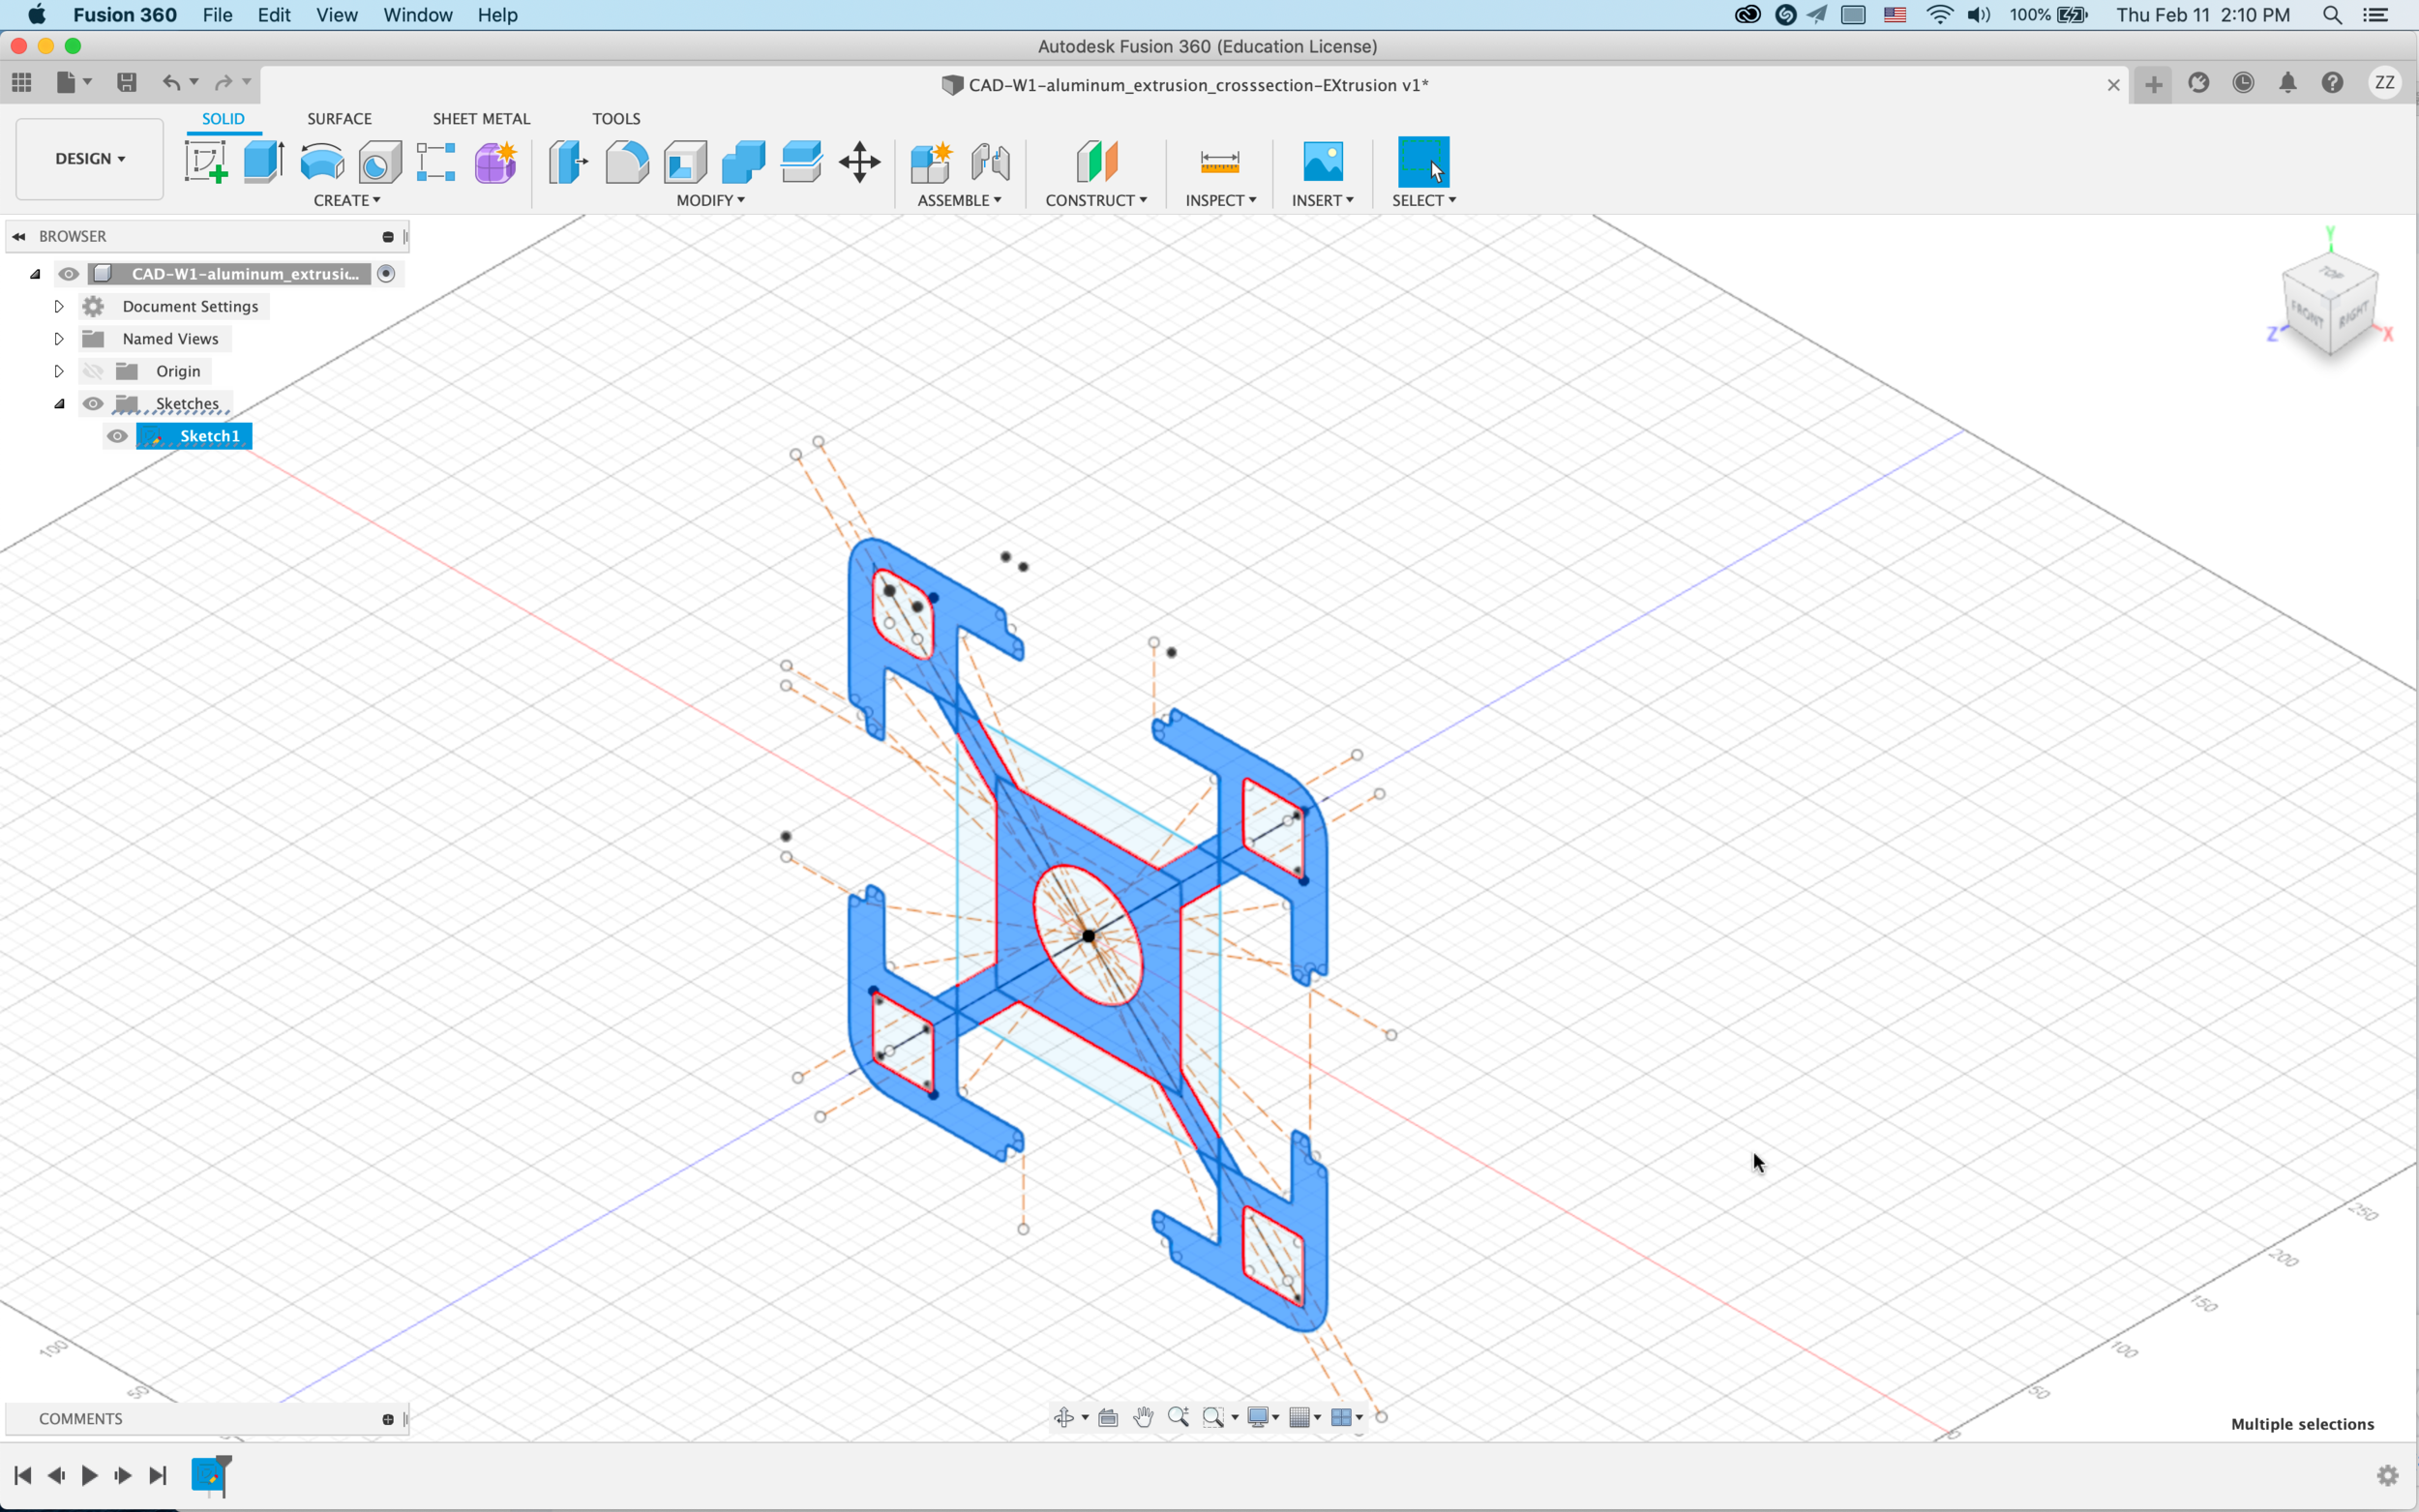Expand the Document Settings tree node
Viewport: 2419px width, 1512px height.
pos(59,306)
